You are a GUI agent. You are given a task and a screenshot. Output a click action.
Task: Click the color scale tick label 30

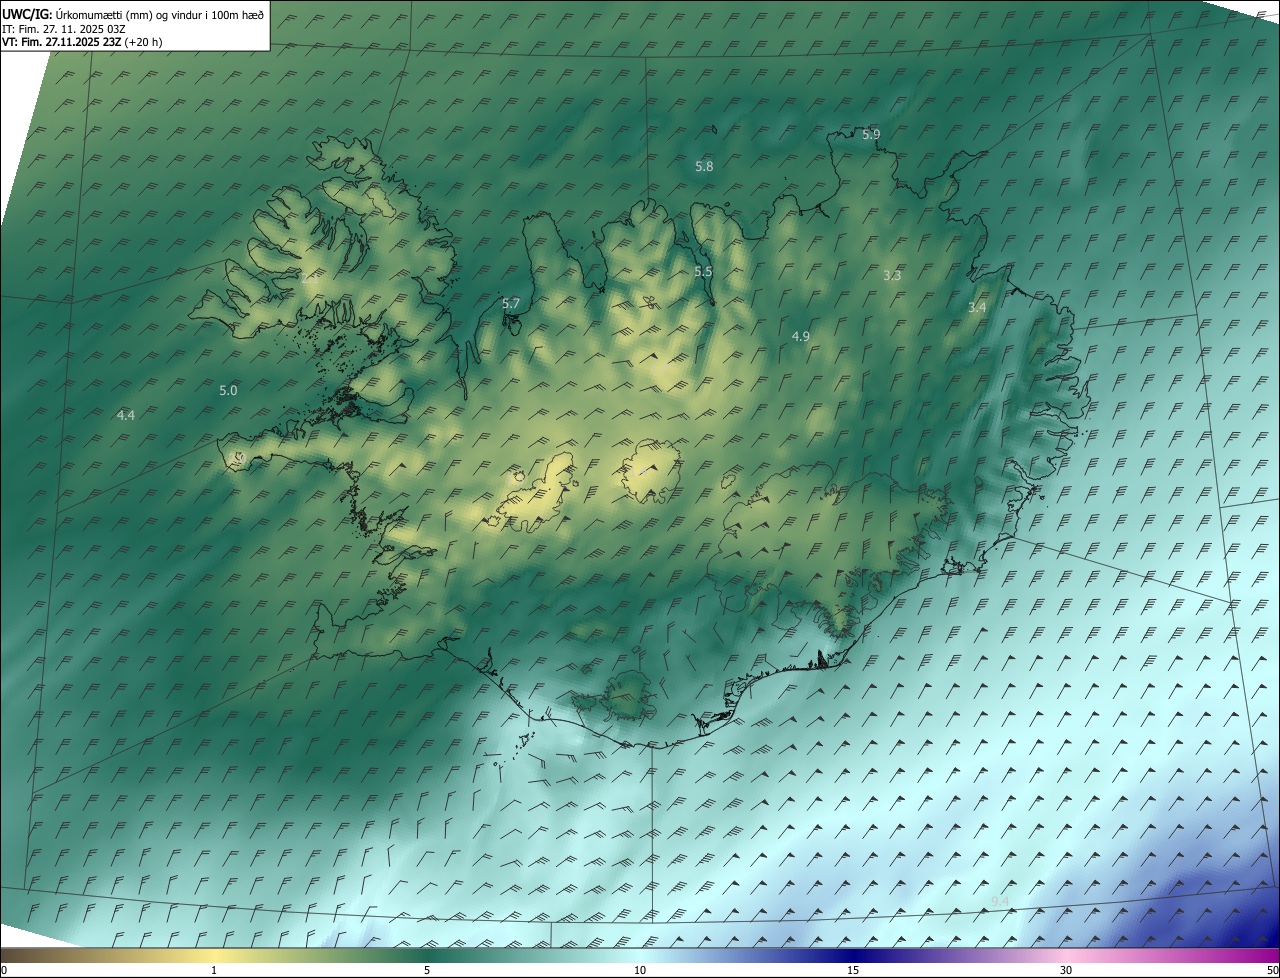1066,970
